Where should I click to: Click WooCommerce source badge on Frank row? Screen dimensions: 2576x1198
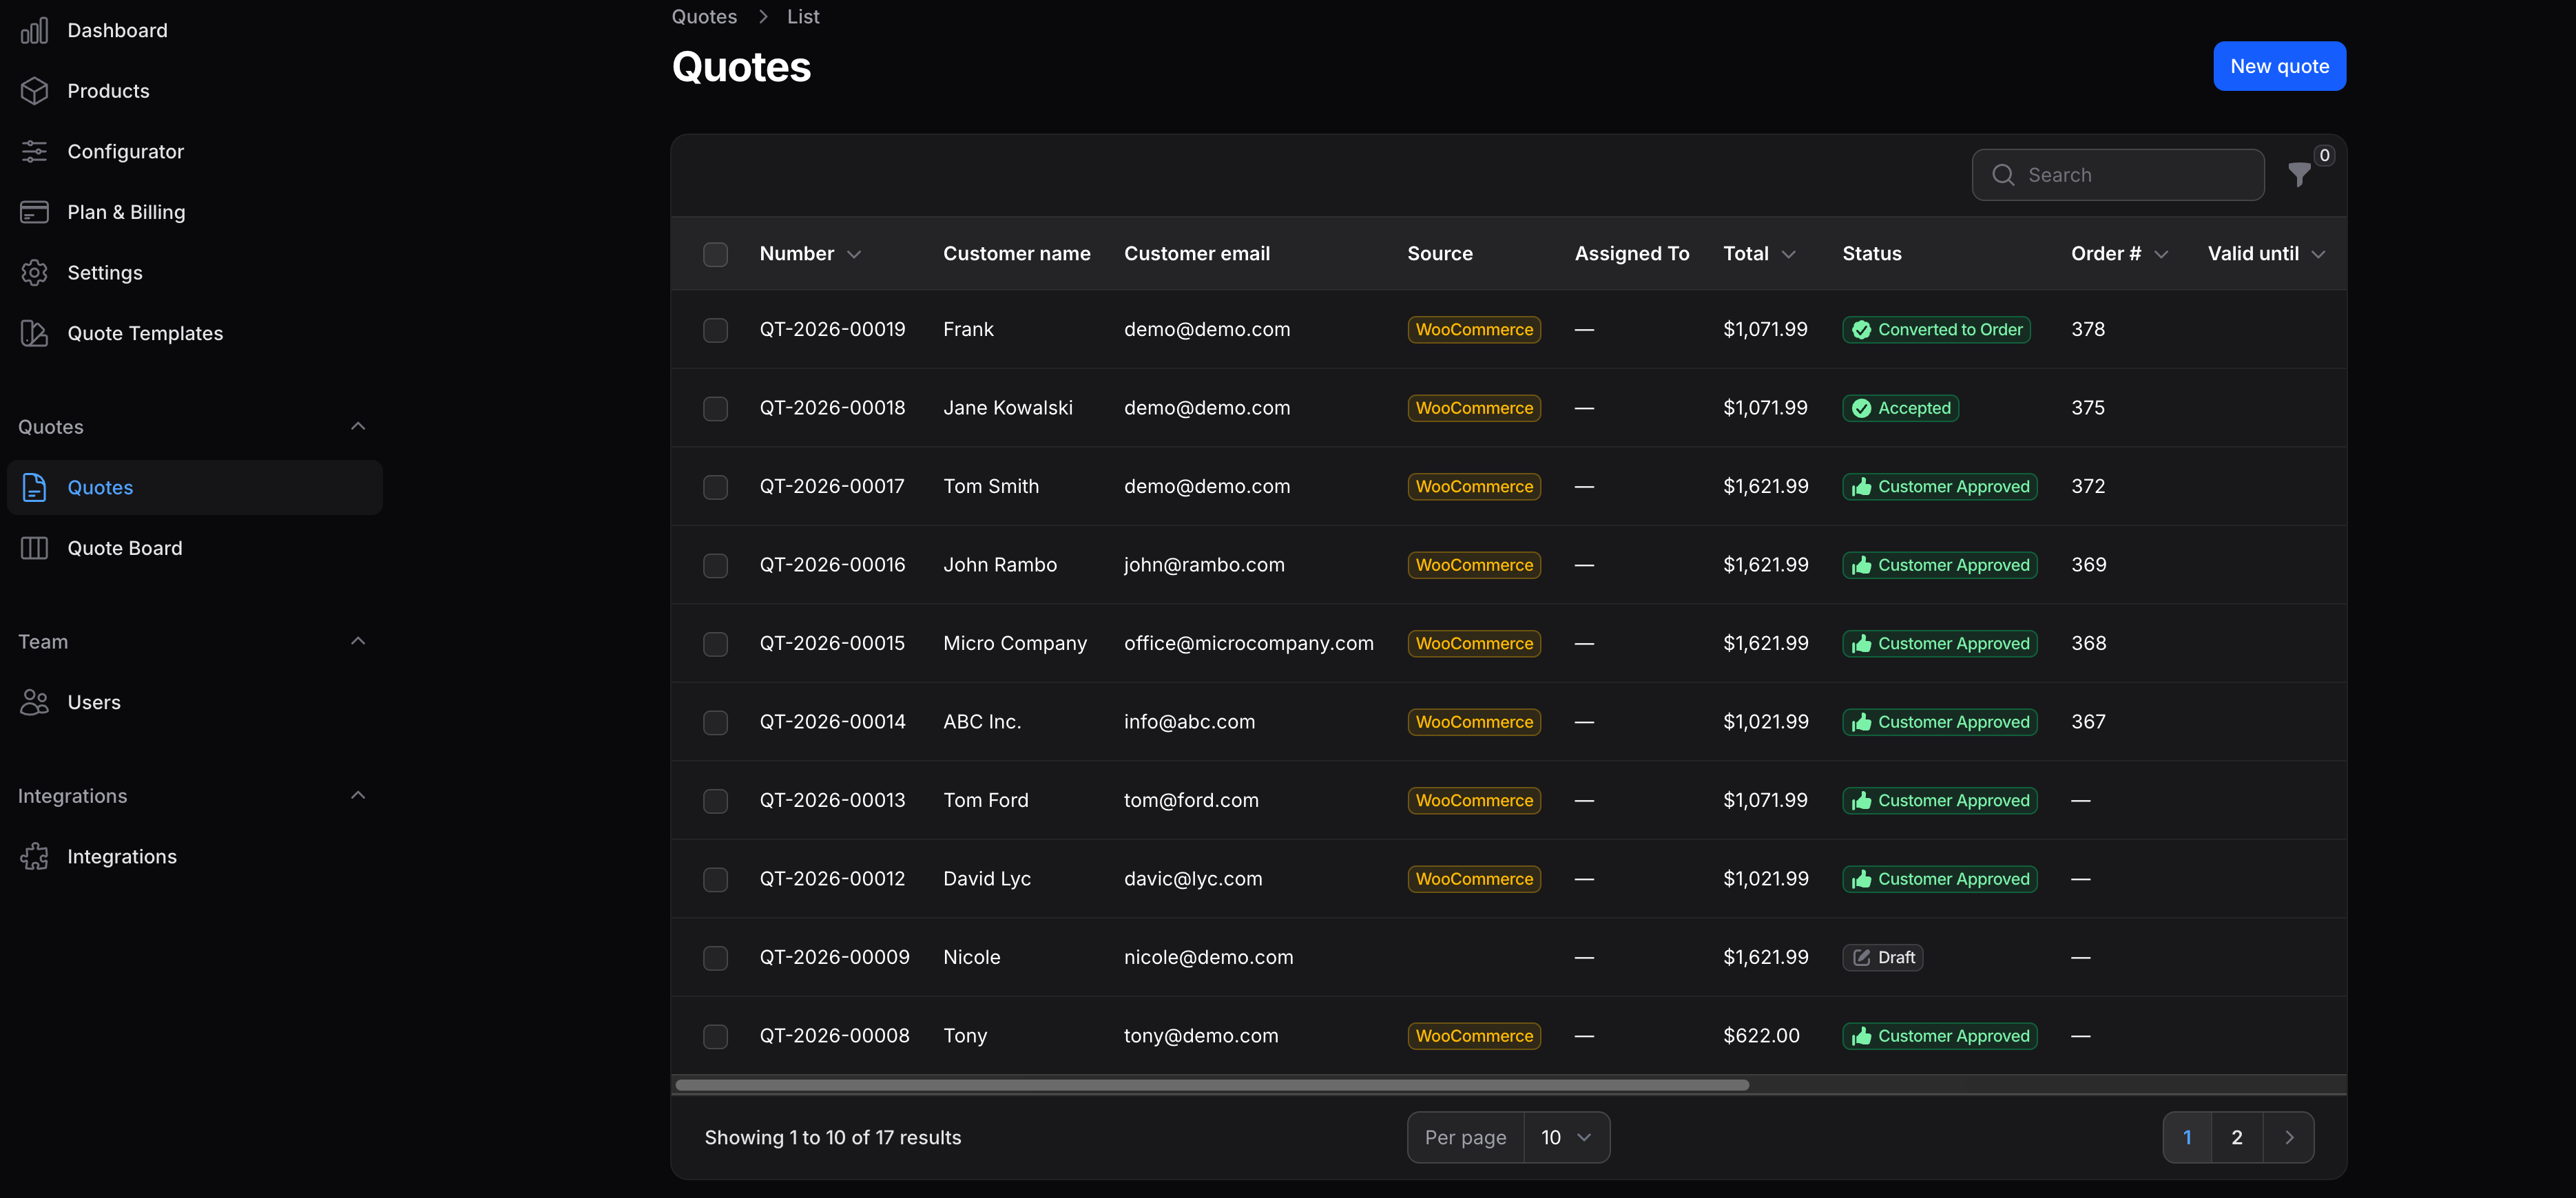point(1474,330)
